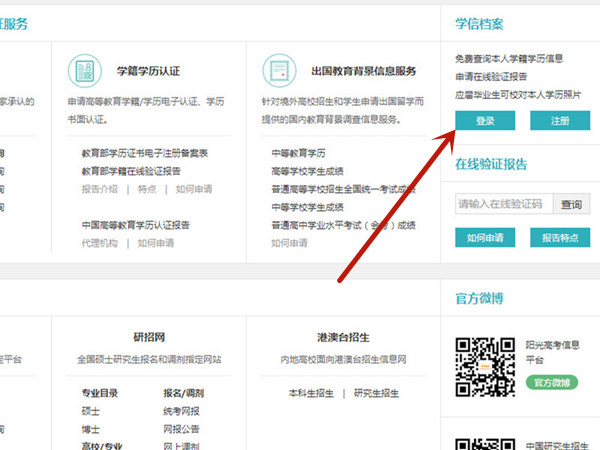Click the 登录 button
The image size is (600, 450).
coord(485,121)
